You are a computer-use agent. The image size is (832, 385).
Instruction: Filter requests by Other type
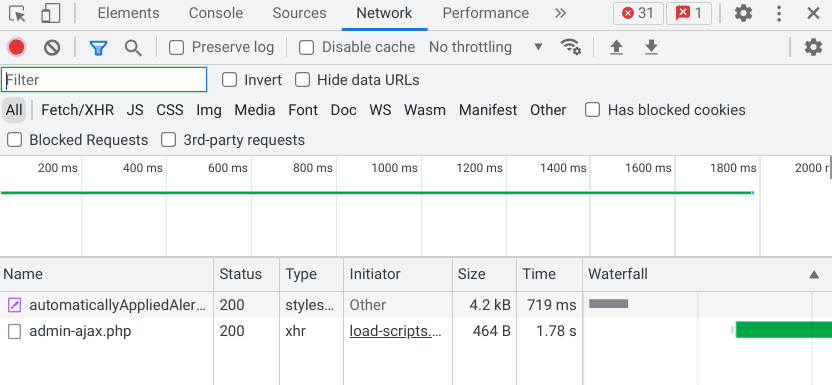coord(548,110)
